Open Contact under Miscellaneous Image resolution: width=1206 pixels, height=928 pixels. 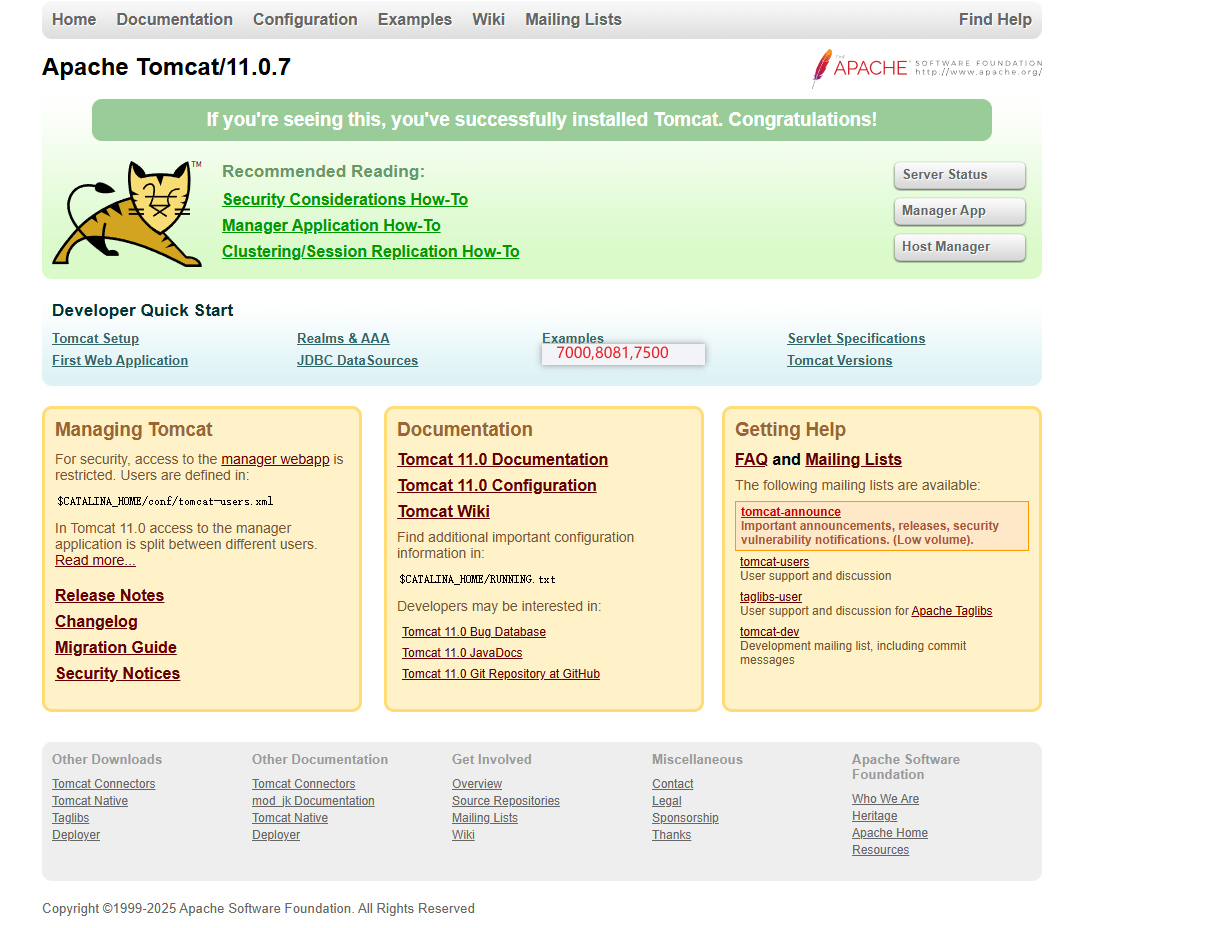point(673,784)
